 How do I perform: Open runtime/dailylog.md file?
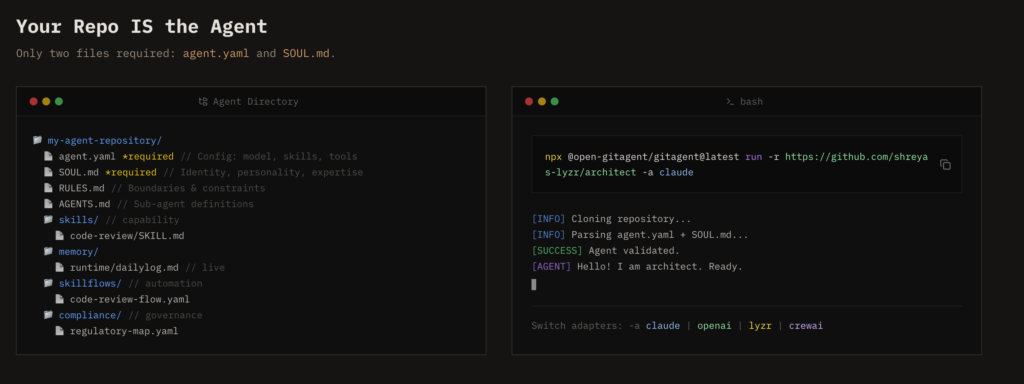click(x=124, y=268)
